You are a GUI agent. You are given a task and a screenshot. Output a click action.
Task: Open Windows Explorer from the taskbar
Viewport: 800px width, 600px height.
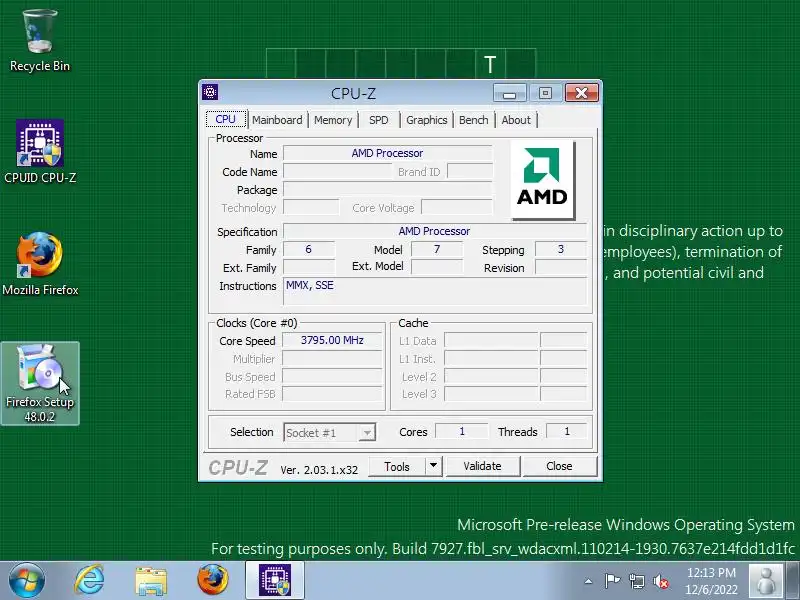(151, 581)
